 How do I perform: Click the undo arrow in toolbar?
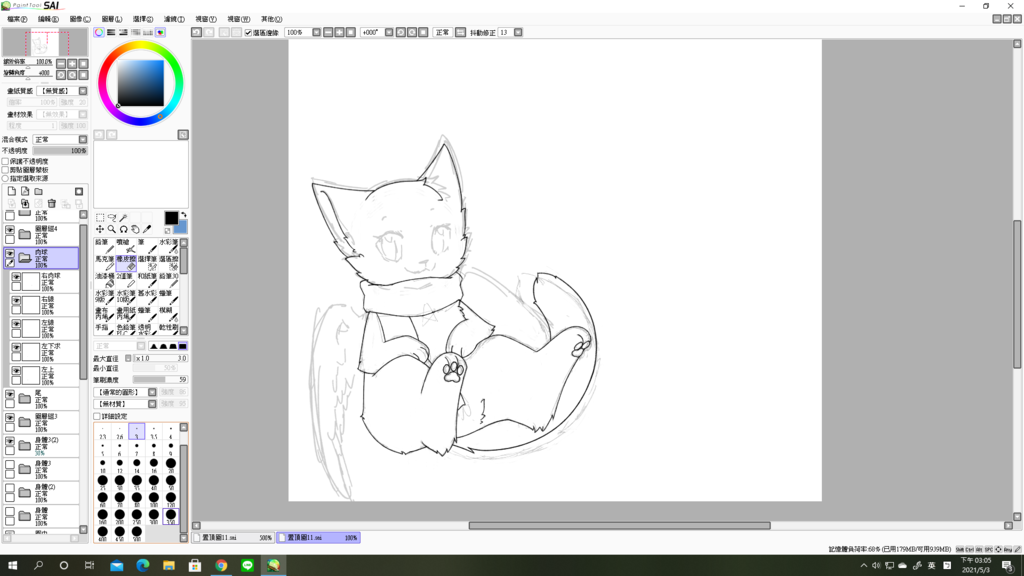point(197,32)
